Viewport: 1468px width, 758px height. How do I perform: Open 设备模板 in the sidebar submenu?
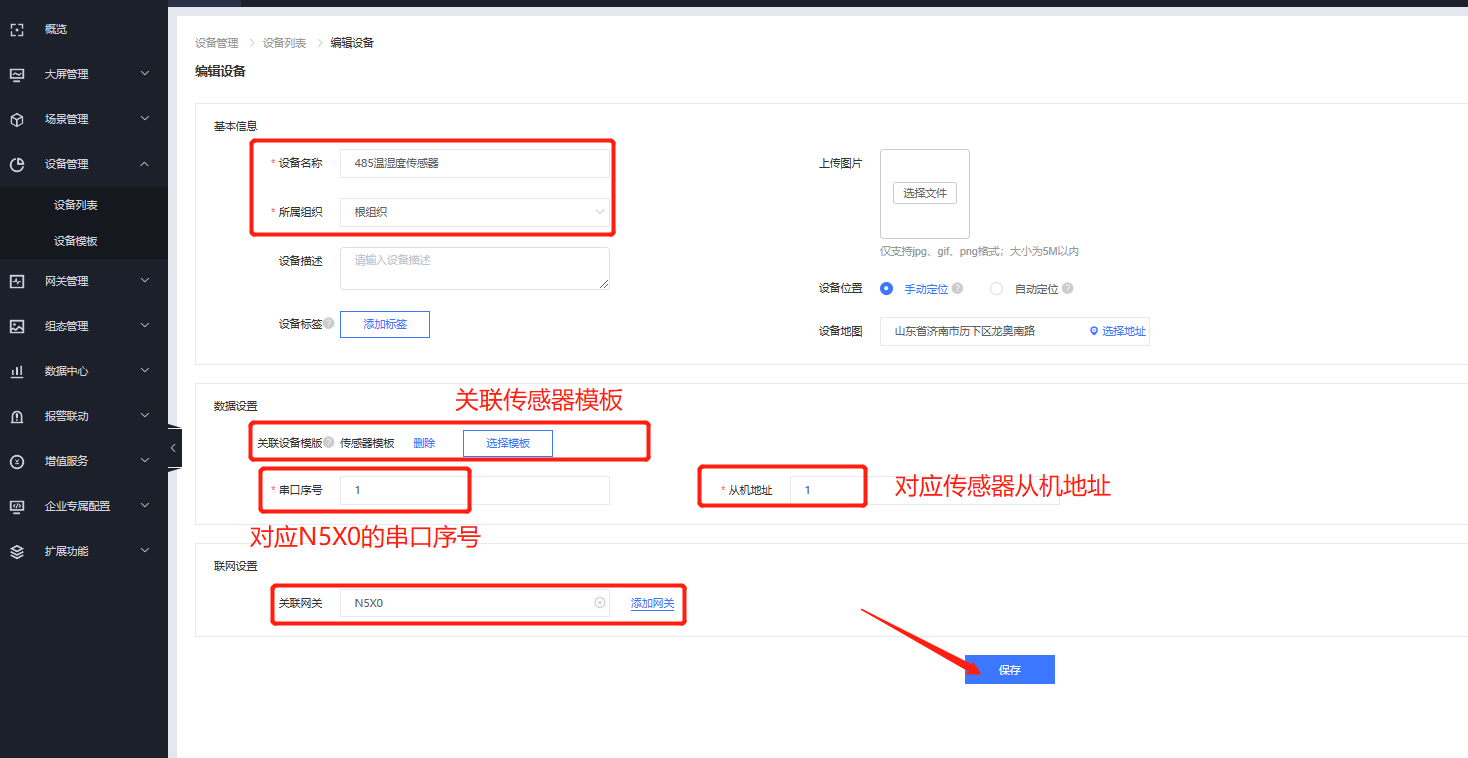click(x=76, y=241)
